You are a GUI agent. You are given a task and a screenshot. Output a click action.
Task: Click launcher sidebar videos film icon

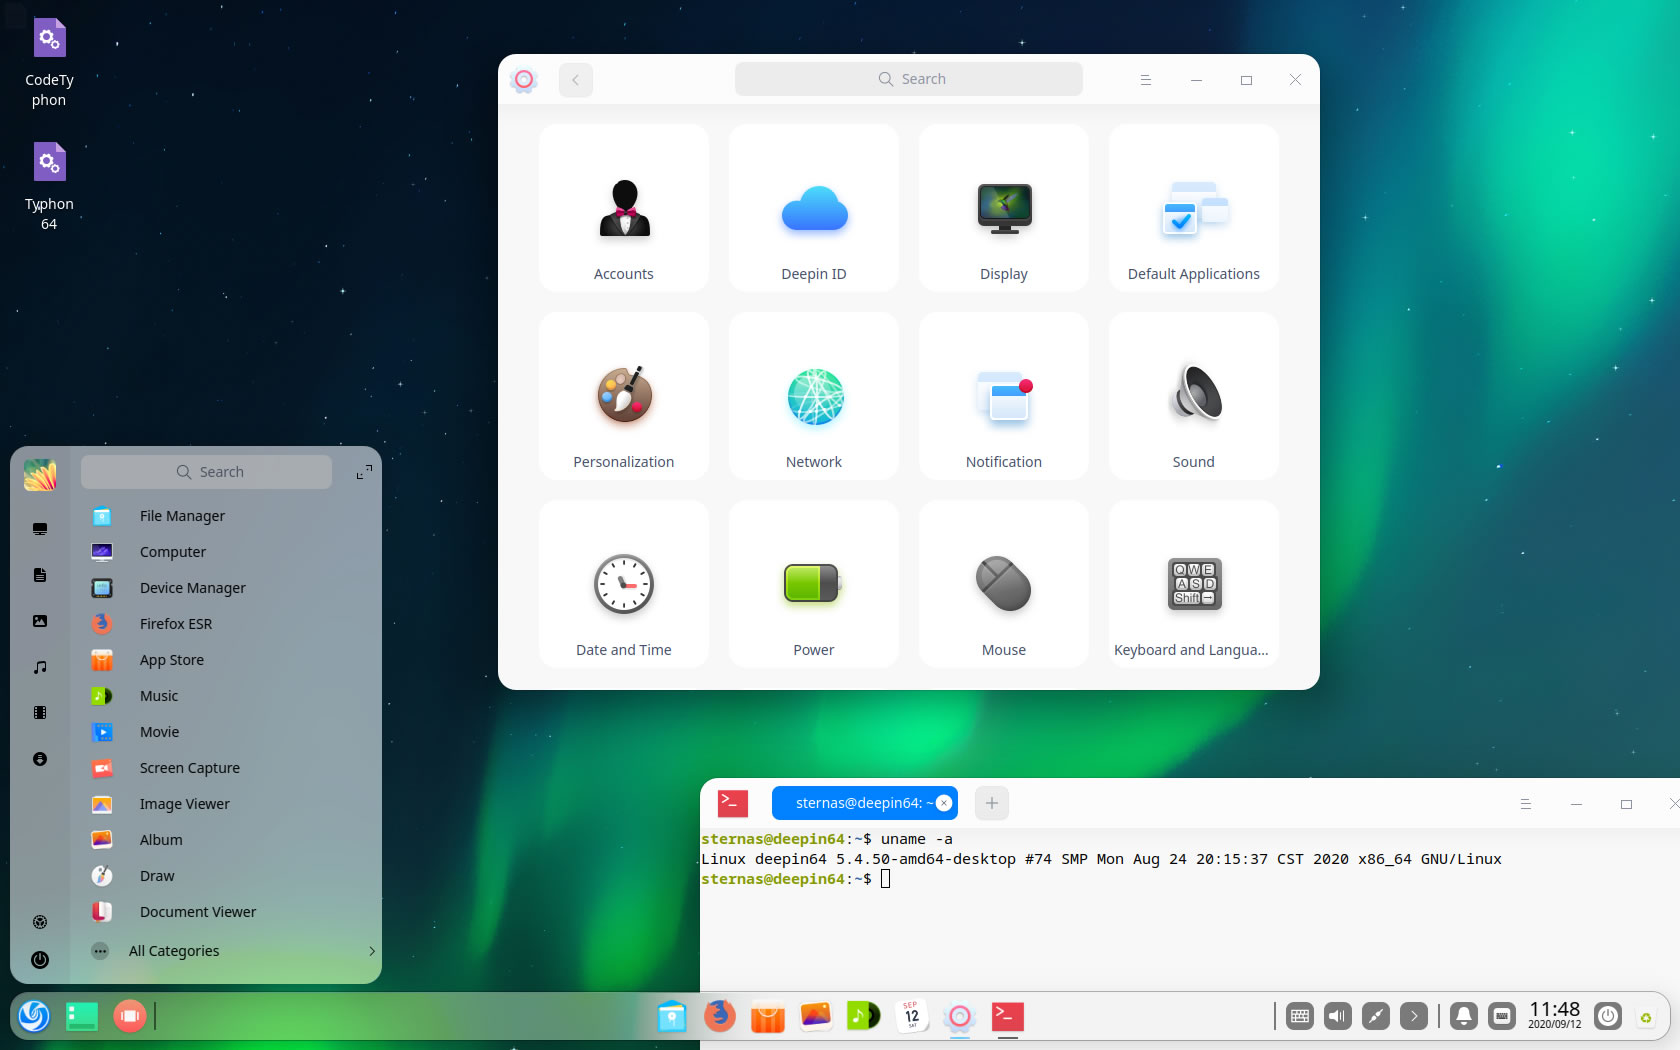click(40, 713)
